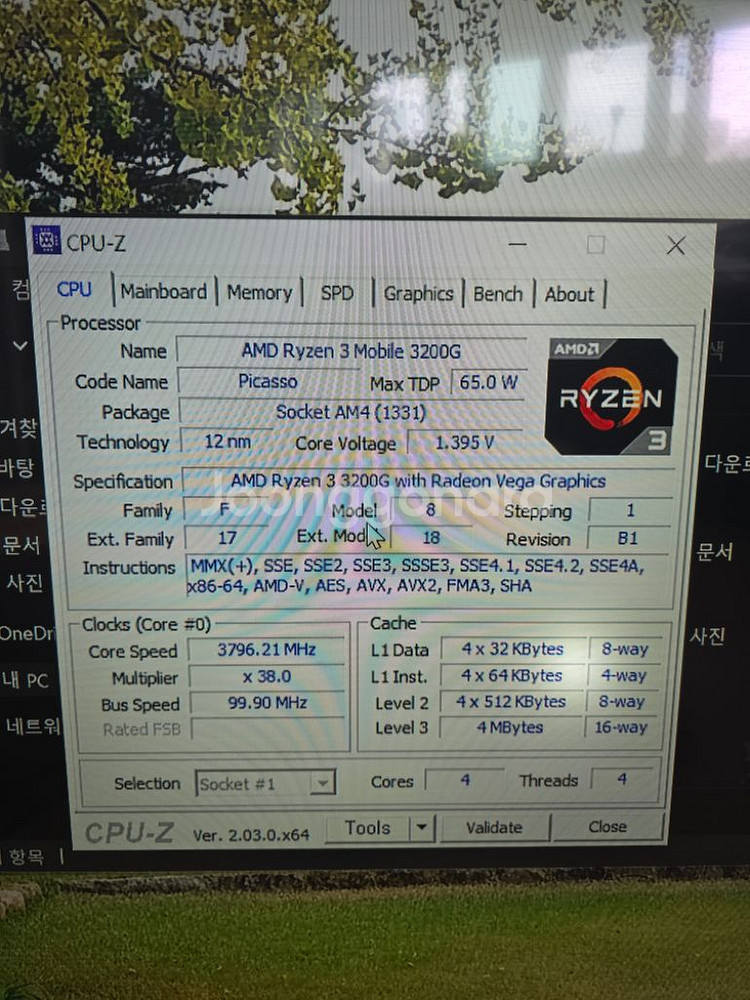The height and width of the screenshot is (1000, 750).
Task: Click the Bus Speed 99.90 MHz value
Action: click(x=267, y=703)
